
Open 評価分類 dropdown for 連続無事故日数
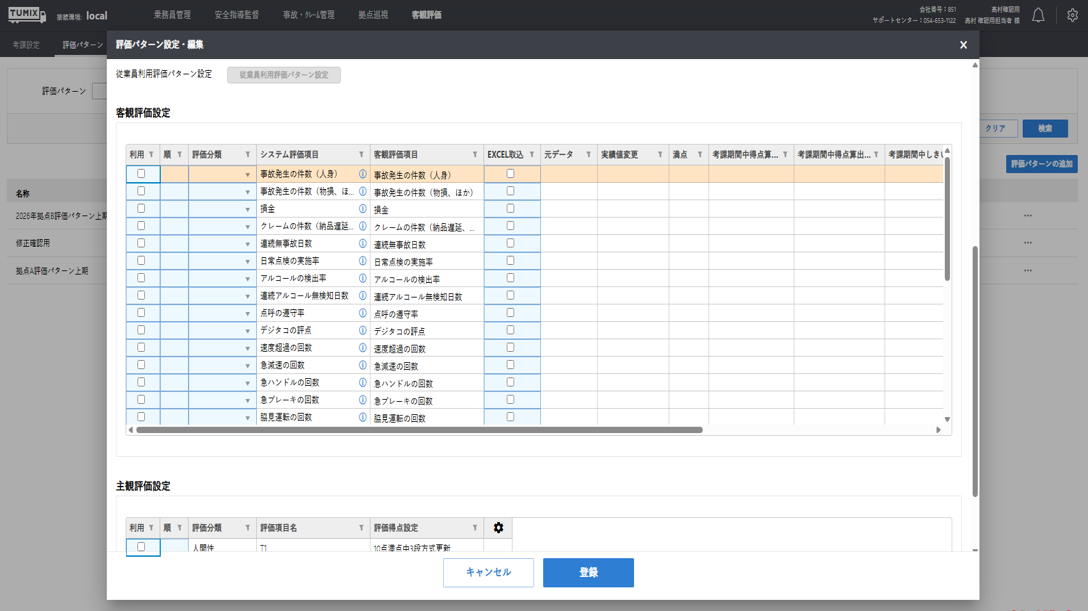(x=247, y=244)
